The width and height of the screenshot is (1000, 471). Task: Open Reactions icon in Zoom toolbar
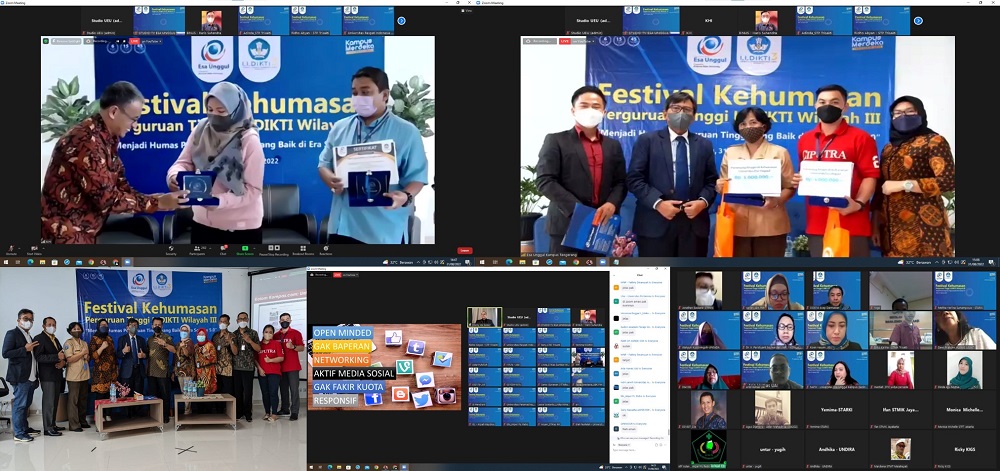point(326,250)
